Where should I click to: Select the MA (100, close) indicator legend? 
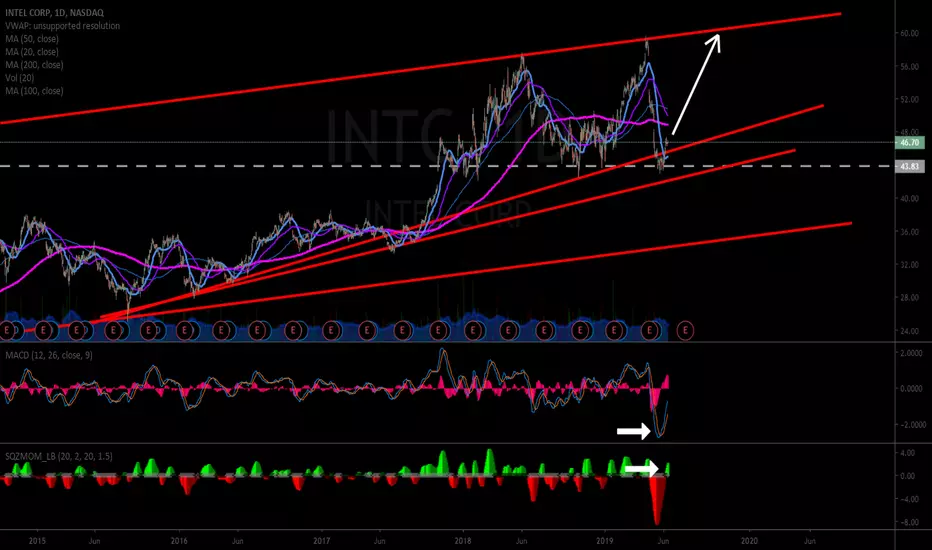pyautogui.click(x=34, y=91)
